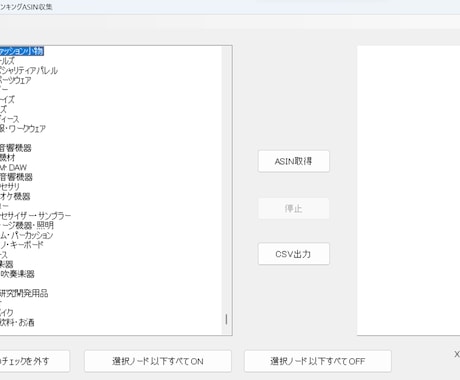Select the セサイザー・サンプラー tree row
The height and width of the screenshot is (380, 460).
35,216
